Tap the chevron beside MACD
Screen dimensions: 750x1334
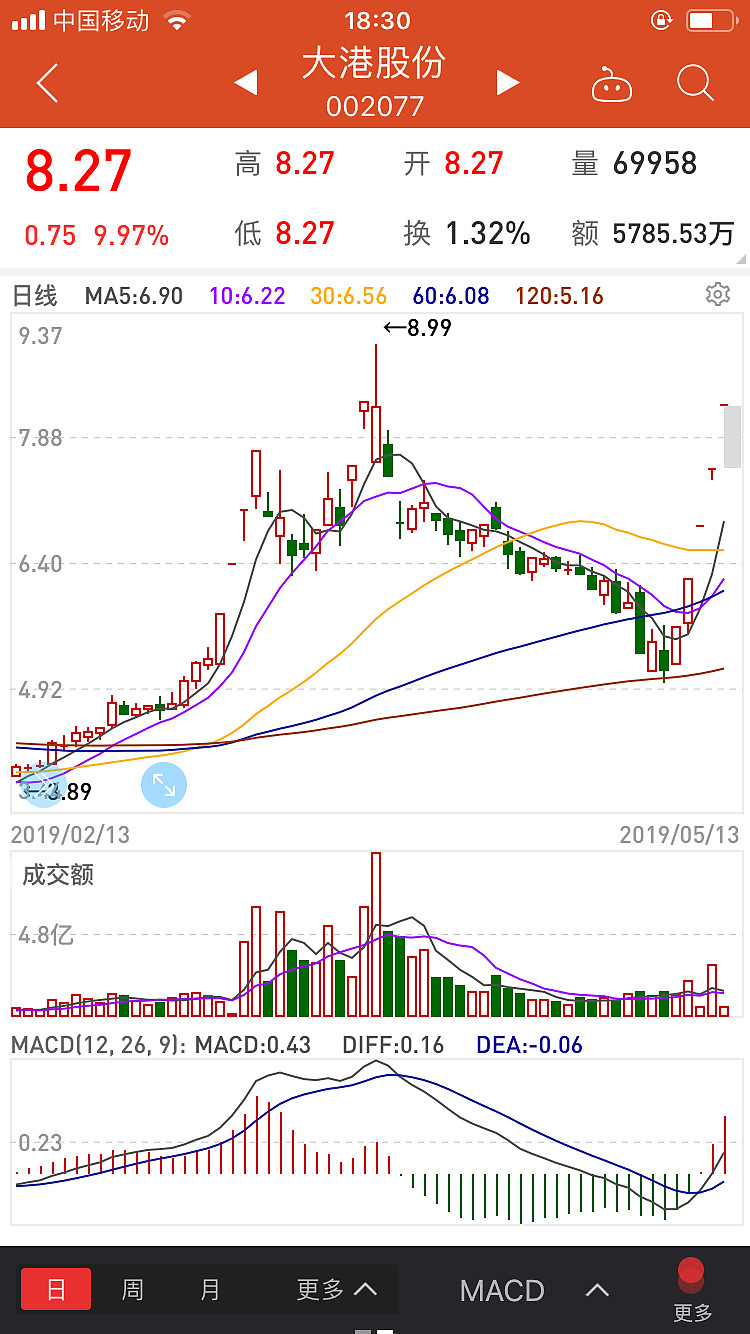point(597,1290)
